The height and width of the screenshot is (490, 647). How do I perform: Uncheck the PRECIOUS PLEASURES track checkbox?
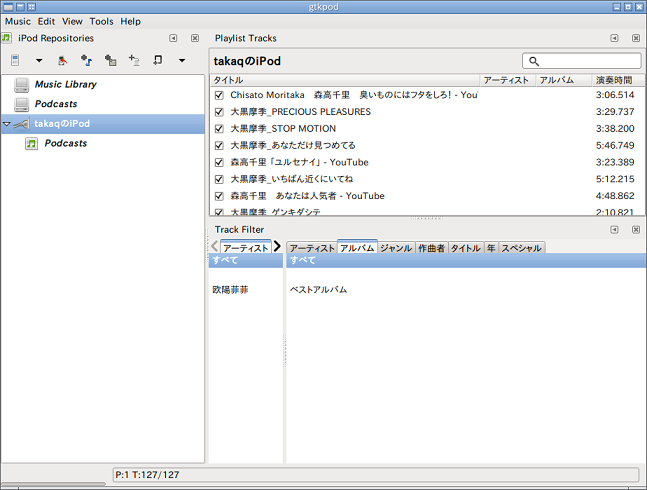219,112
